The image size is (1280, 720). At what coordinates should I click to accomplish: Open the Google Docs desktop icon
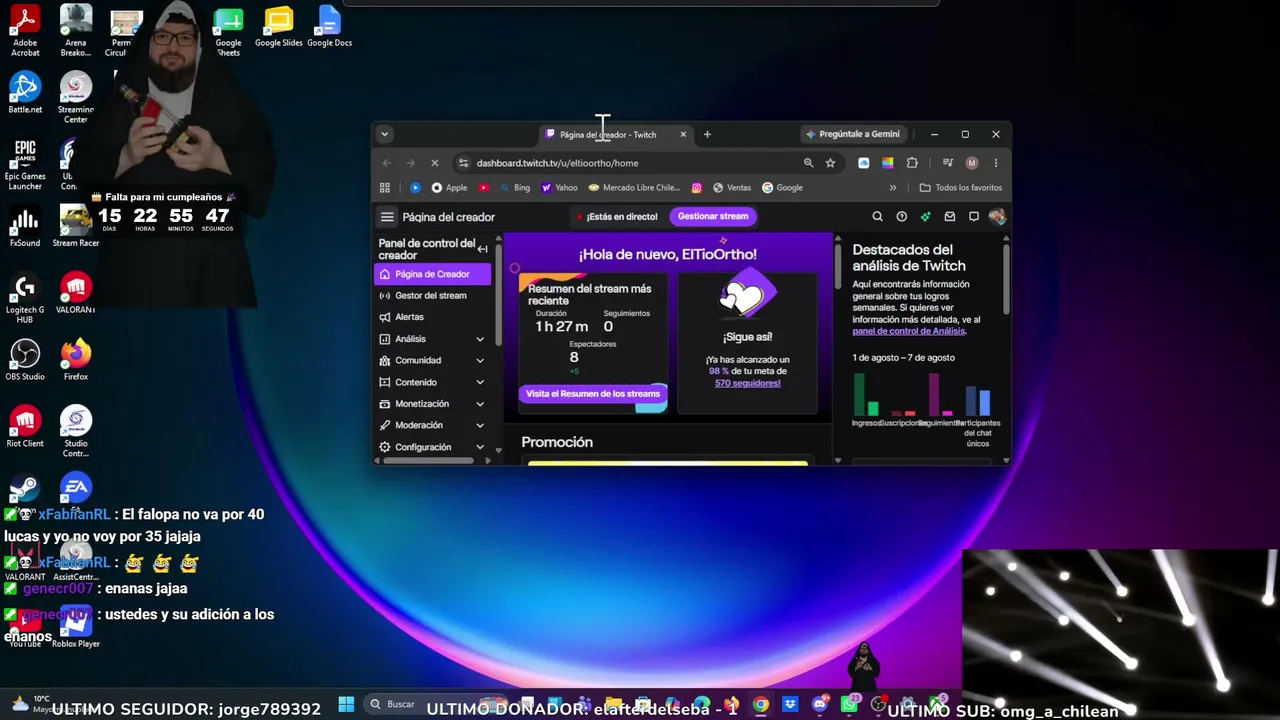[x=329, y=27]
